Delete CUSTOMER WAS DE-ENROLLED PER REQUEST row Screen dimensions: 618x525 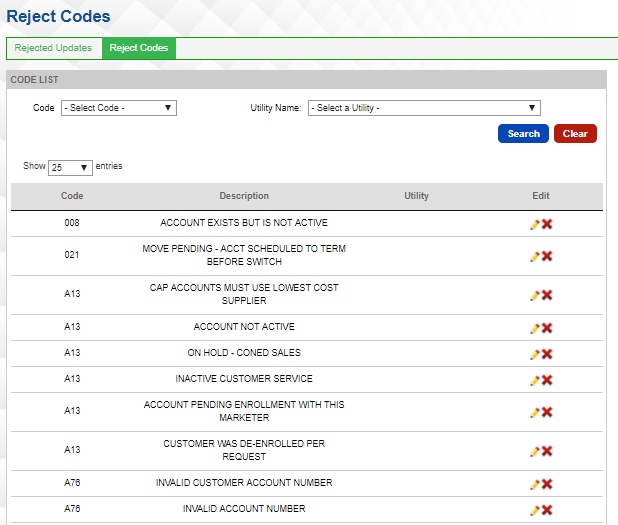click(x=547, y=451)
